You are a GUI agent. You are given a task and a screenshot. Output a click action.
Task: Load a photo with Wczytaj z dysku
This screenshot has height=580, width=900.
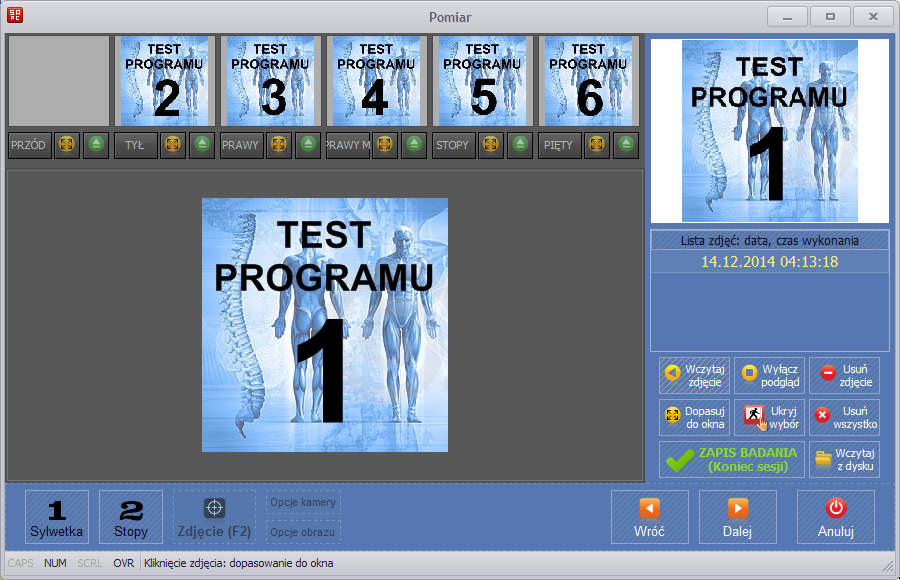[844, 459]
